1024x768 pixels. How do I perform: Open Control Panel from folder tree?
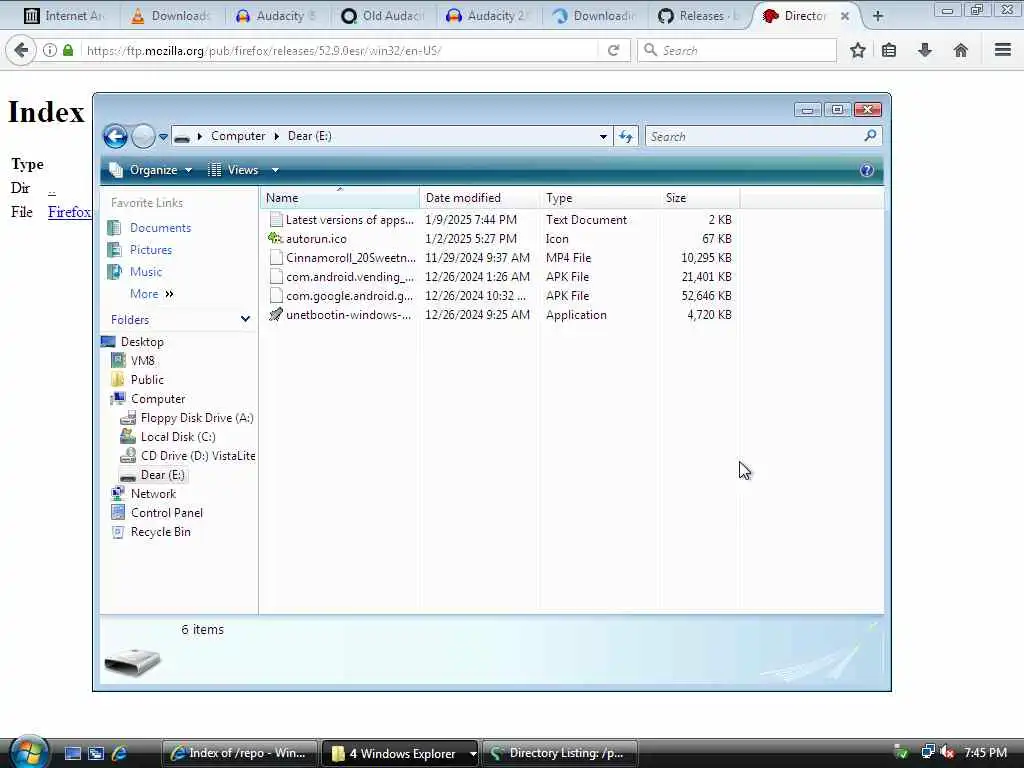[167, 513]
